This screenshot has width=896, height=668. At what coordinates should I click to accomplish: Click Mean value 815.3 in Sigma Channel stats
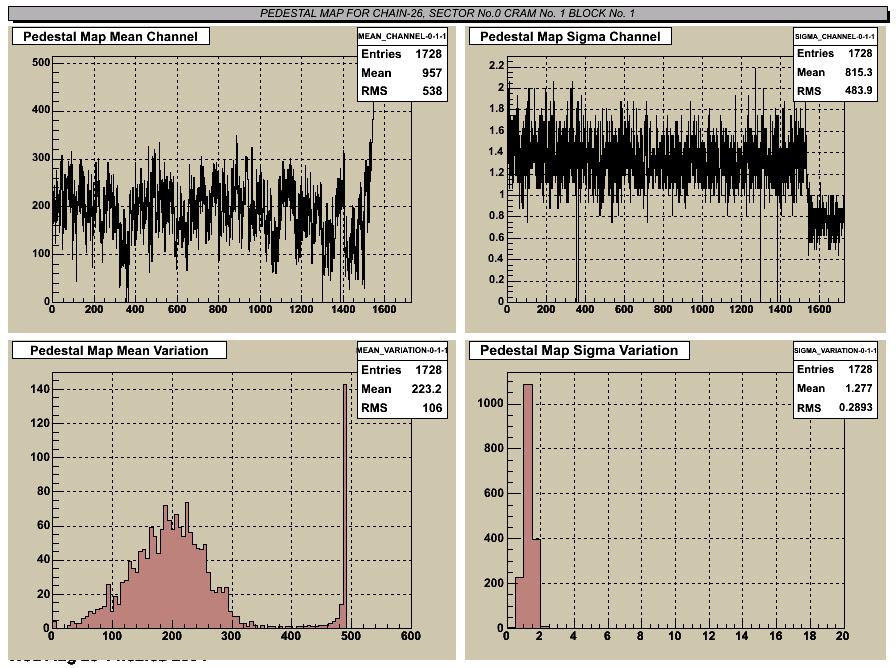858,72
